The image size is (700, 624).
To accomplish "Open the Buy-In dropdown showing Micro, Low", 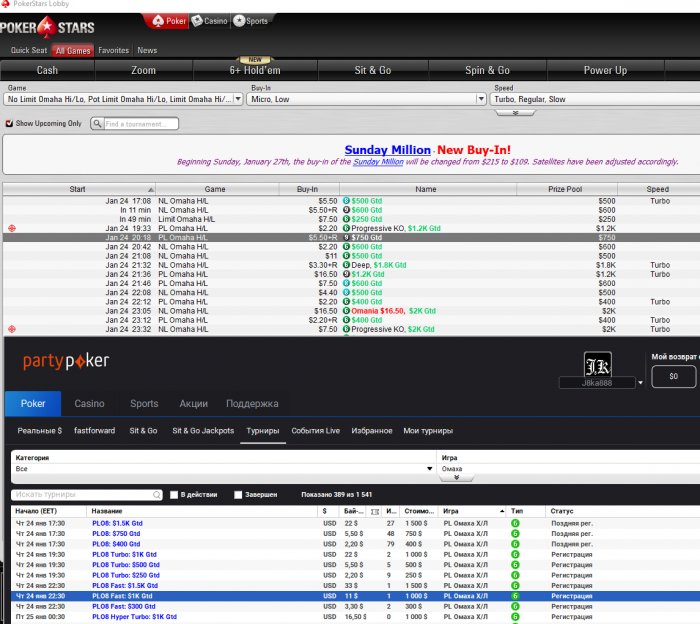I will point(366,99).
